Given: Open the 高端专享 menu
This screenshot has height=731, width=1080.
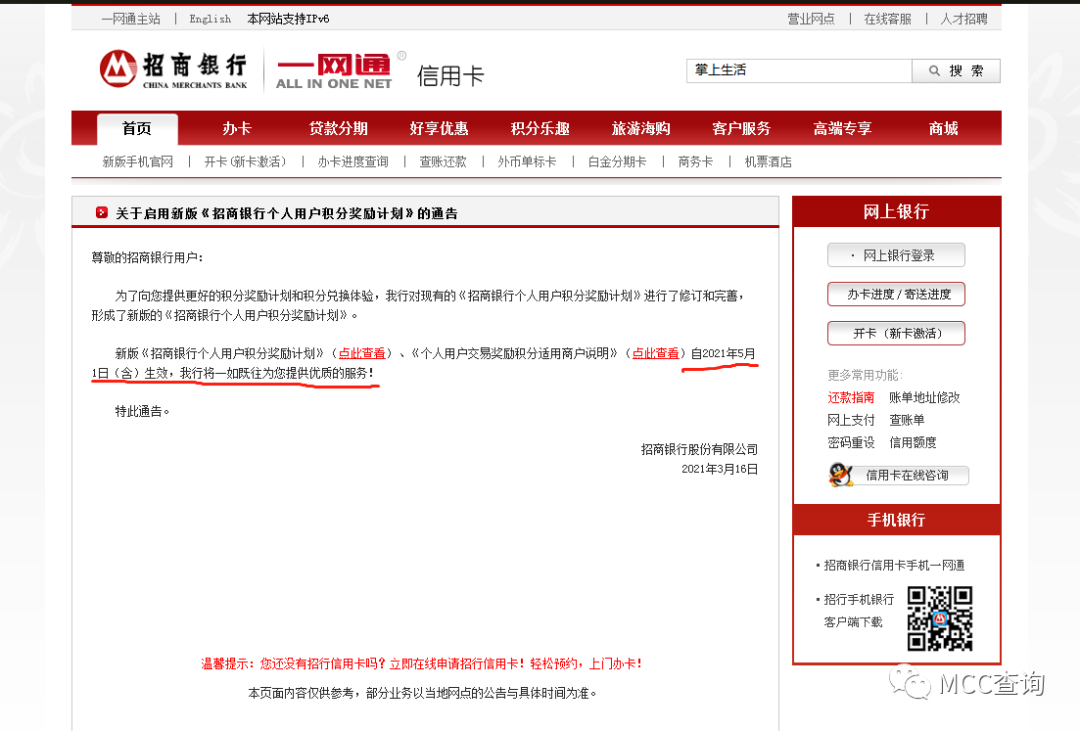Looking at the screenshot, I should coord(842,129).
